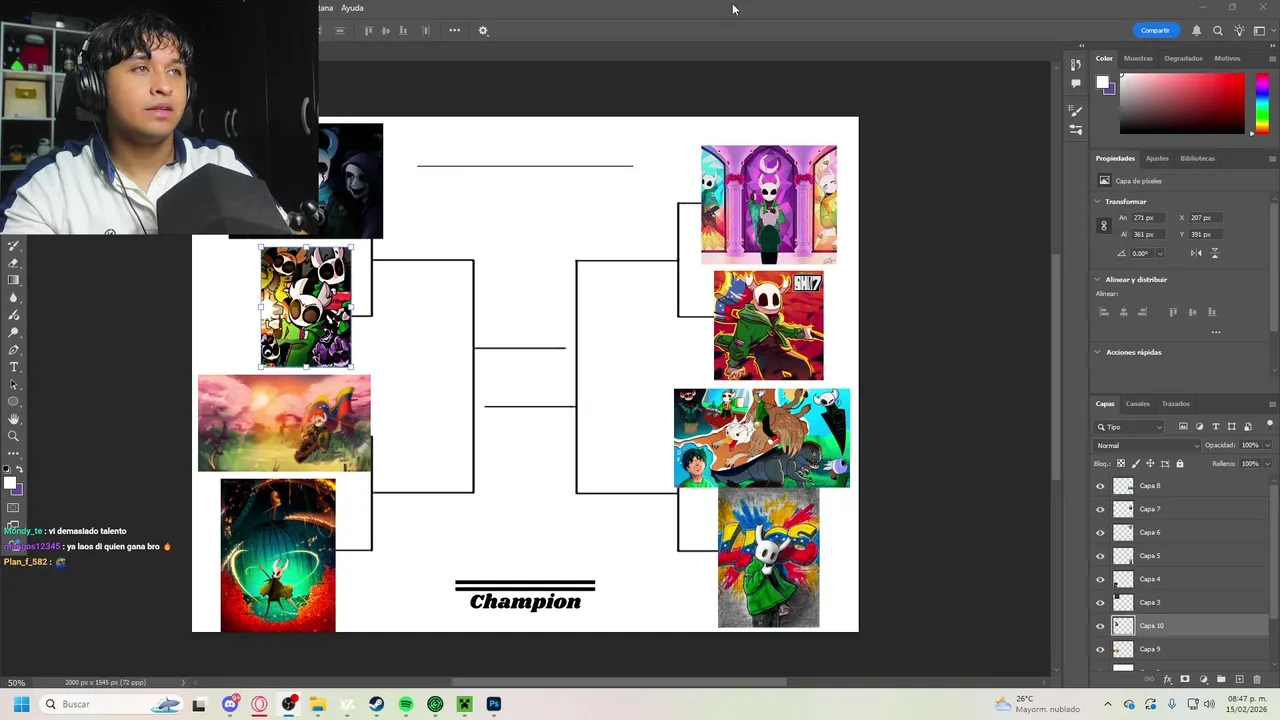1280x720 pixels.
Task: Click the Search magnifier icon at top right
Action: [1218, 30]
